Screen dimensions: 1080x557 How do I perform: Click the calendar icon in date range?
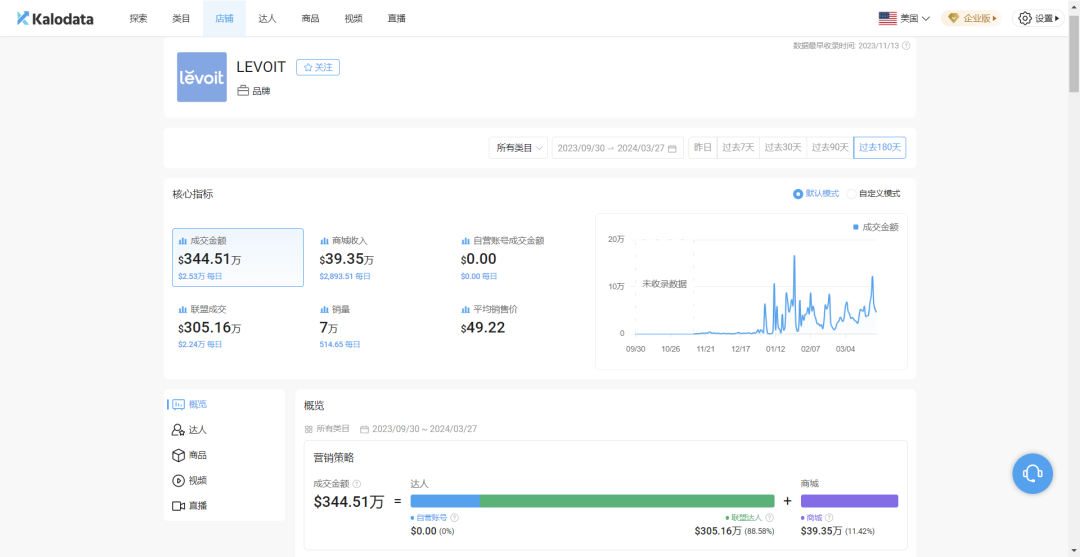(672, 148)
